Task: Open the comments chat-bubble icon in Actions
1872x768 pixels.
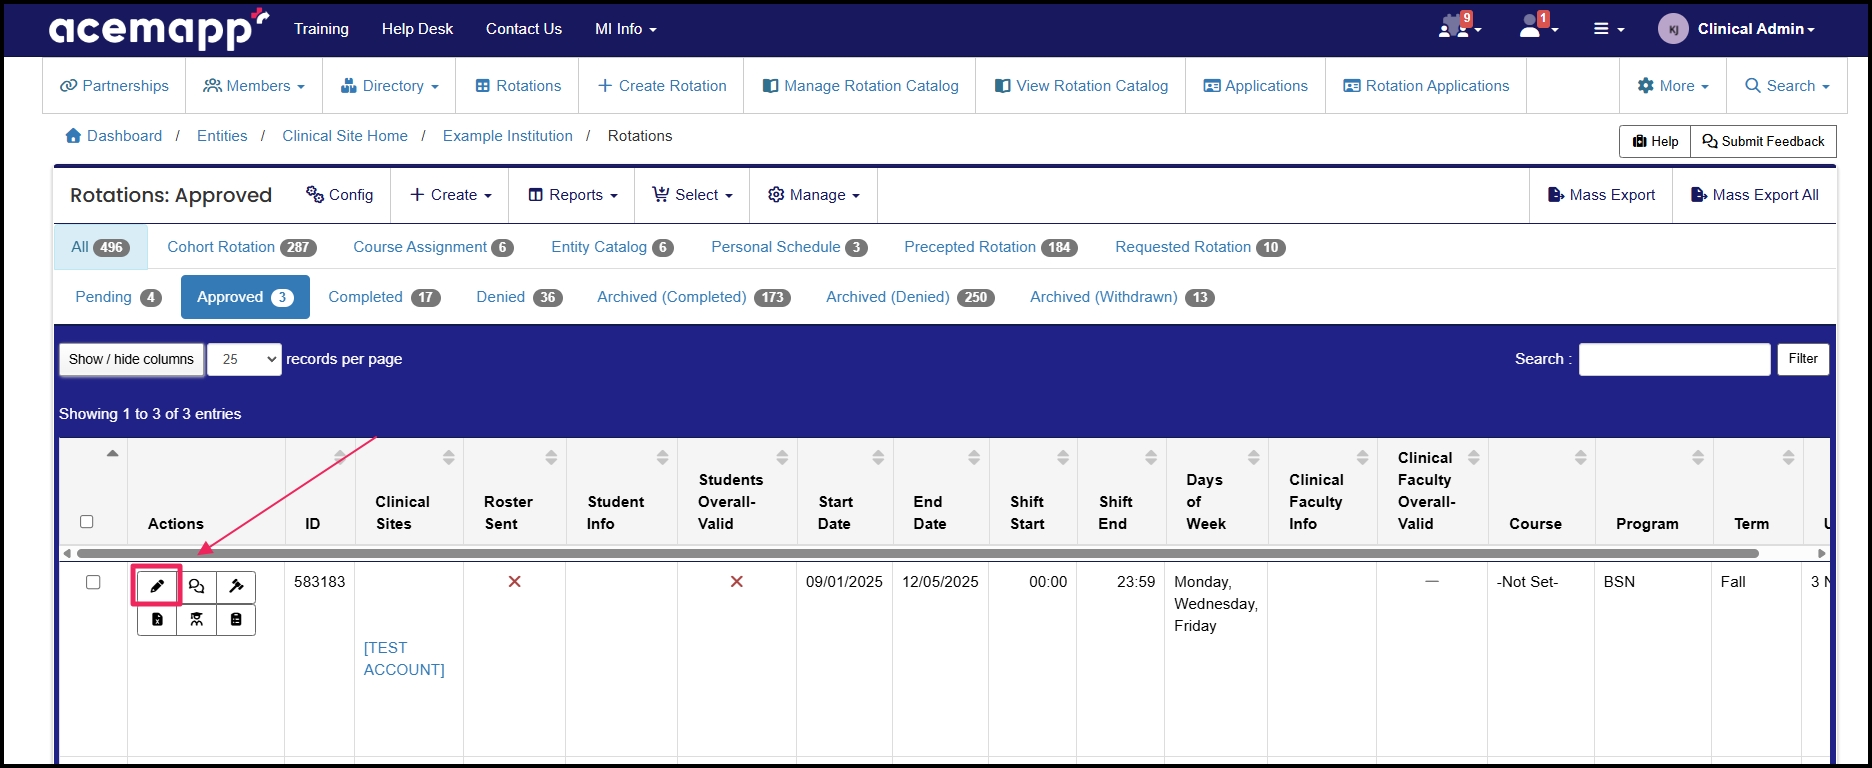Action: pos(197,587)
